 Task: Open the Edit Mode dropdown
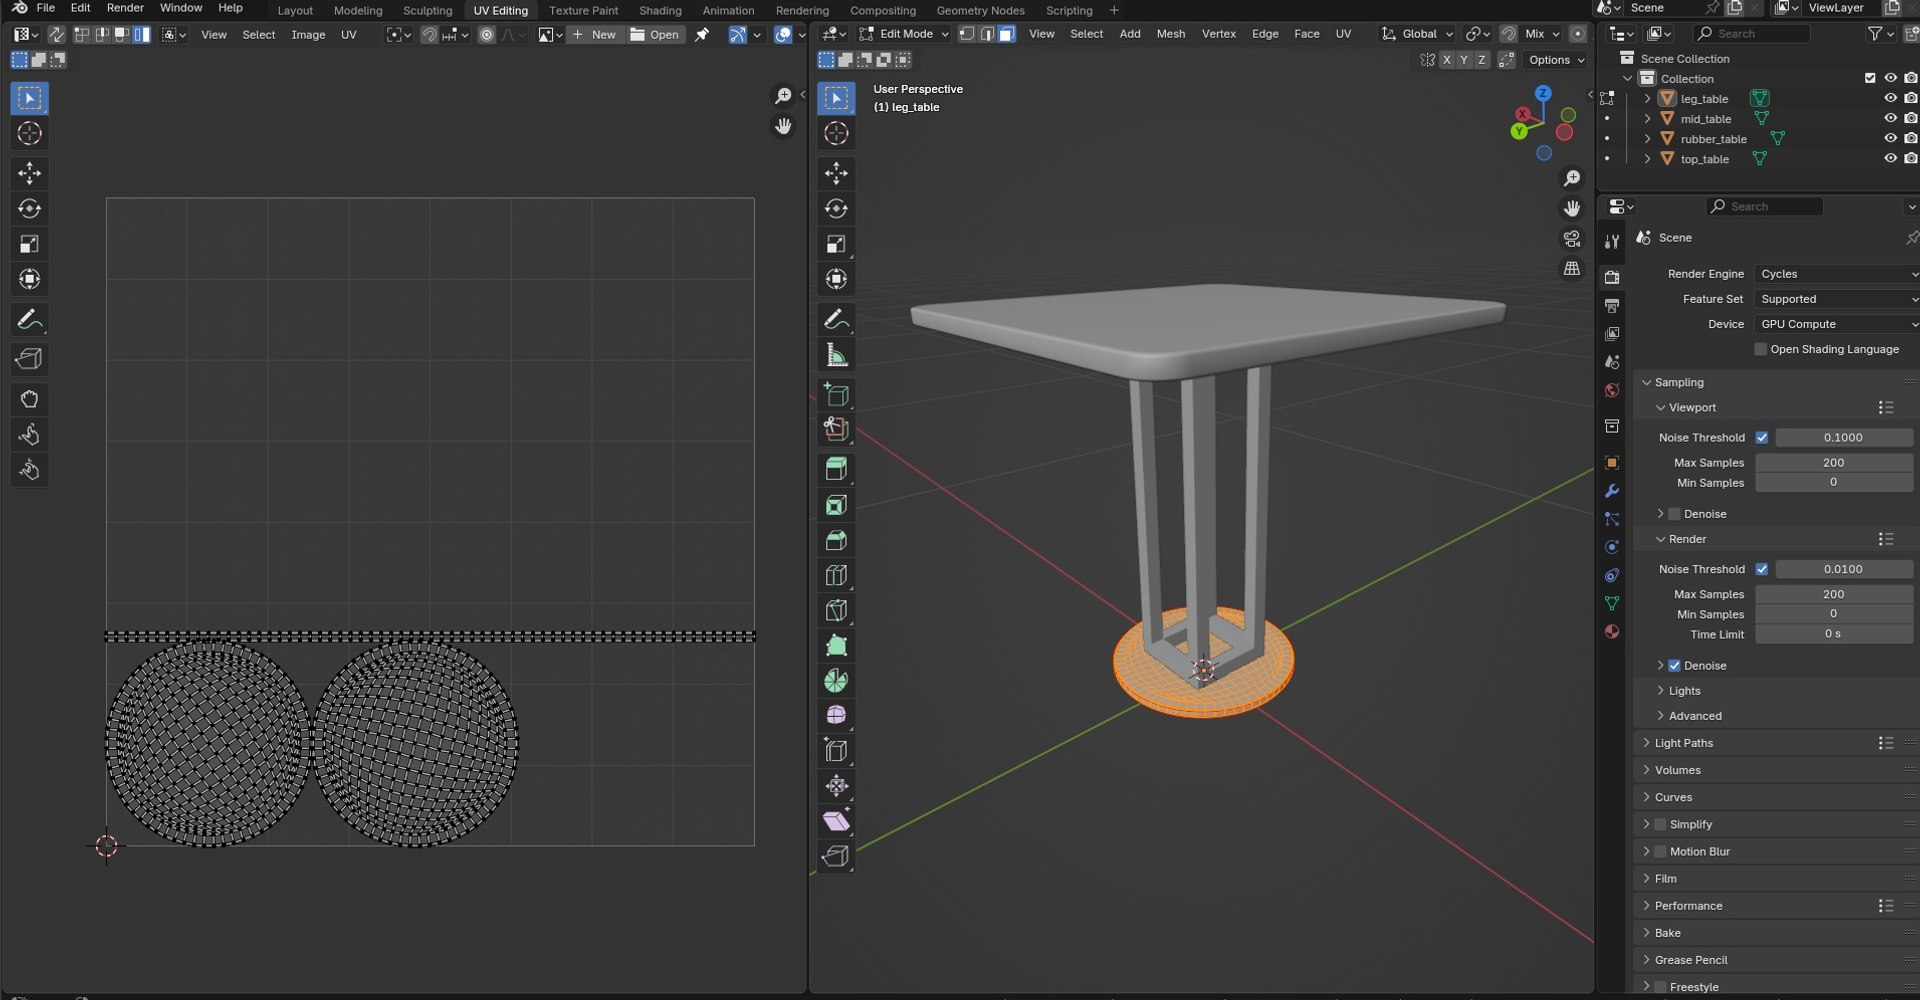[x=904, y=34]
